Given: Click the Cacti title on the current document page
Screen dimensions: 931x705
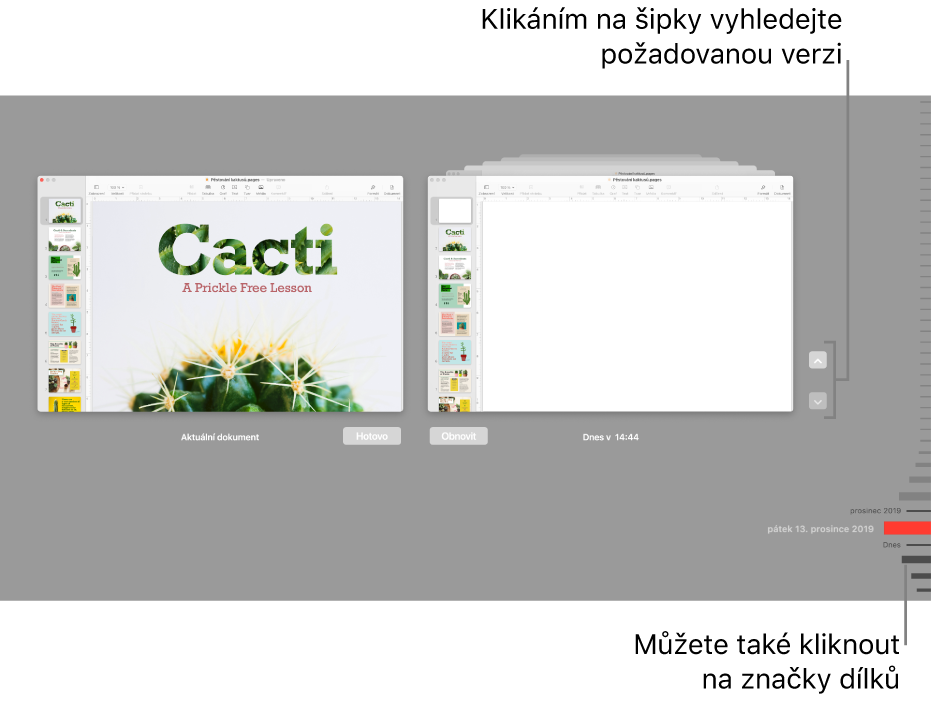Looking at the screenshot, I should pyautogui.click(x=248, y=249).
